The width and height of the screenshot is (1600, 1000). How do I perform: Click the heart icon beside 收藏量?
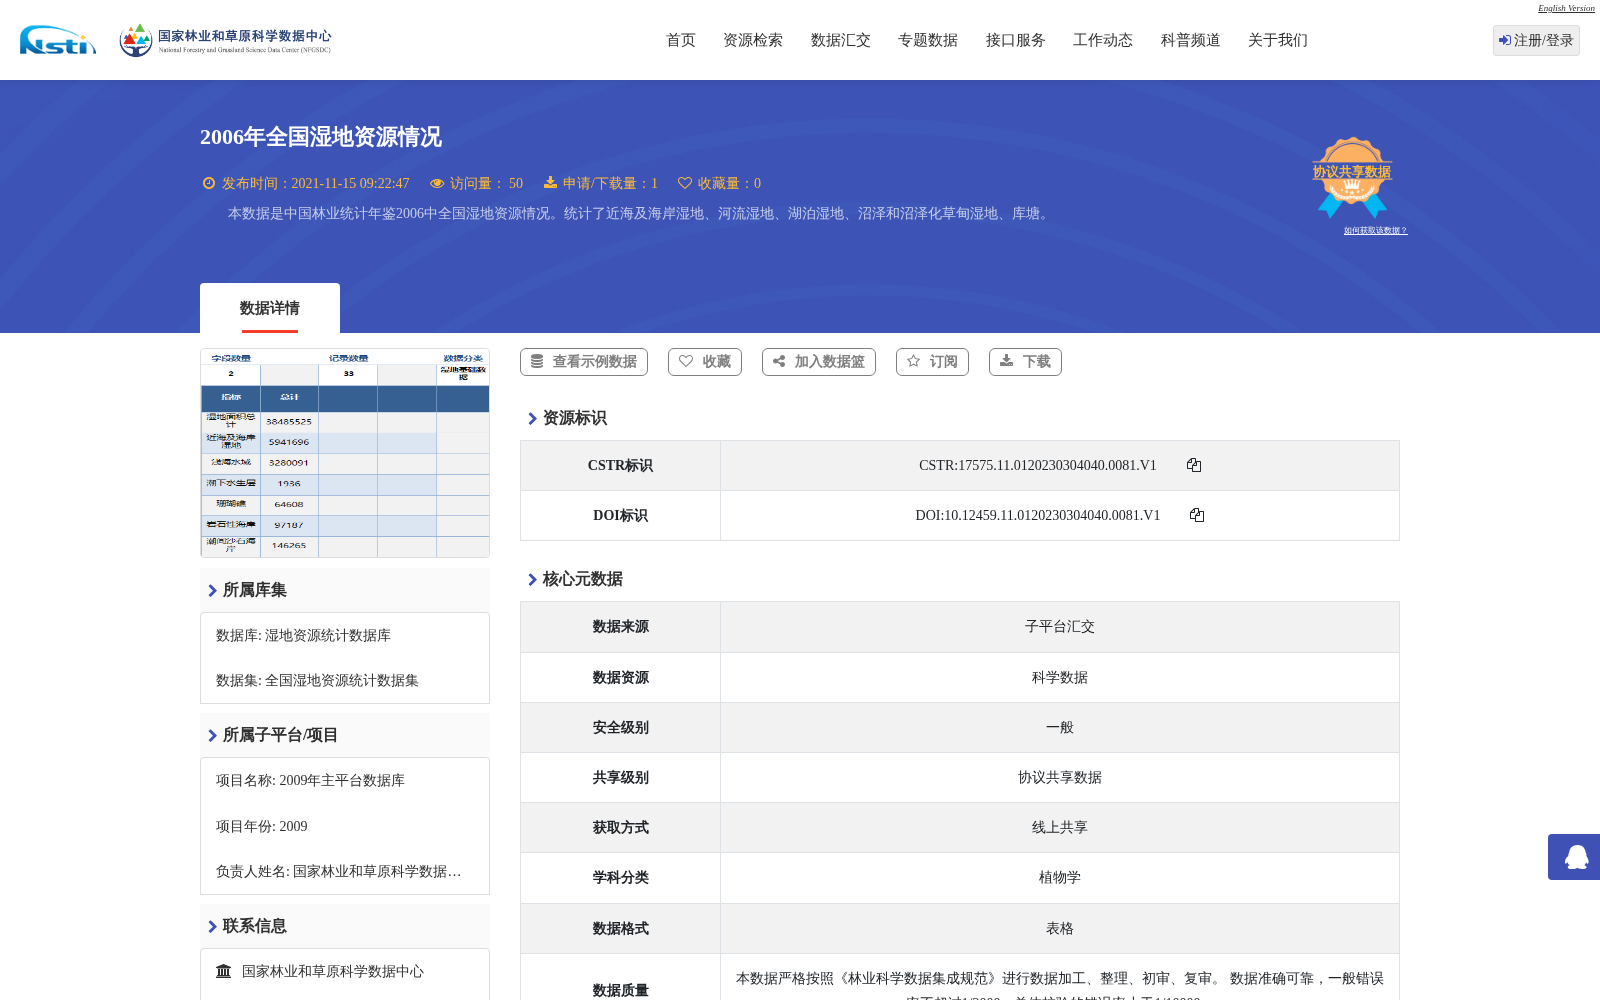coord(685,183)
